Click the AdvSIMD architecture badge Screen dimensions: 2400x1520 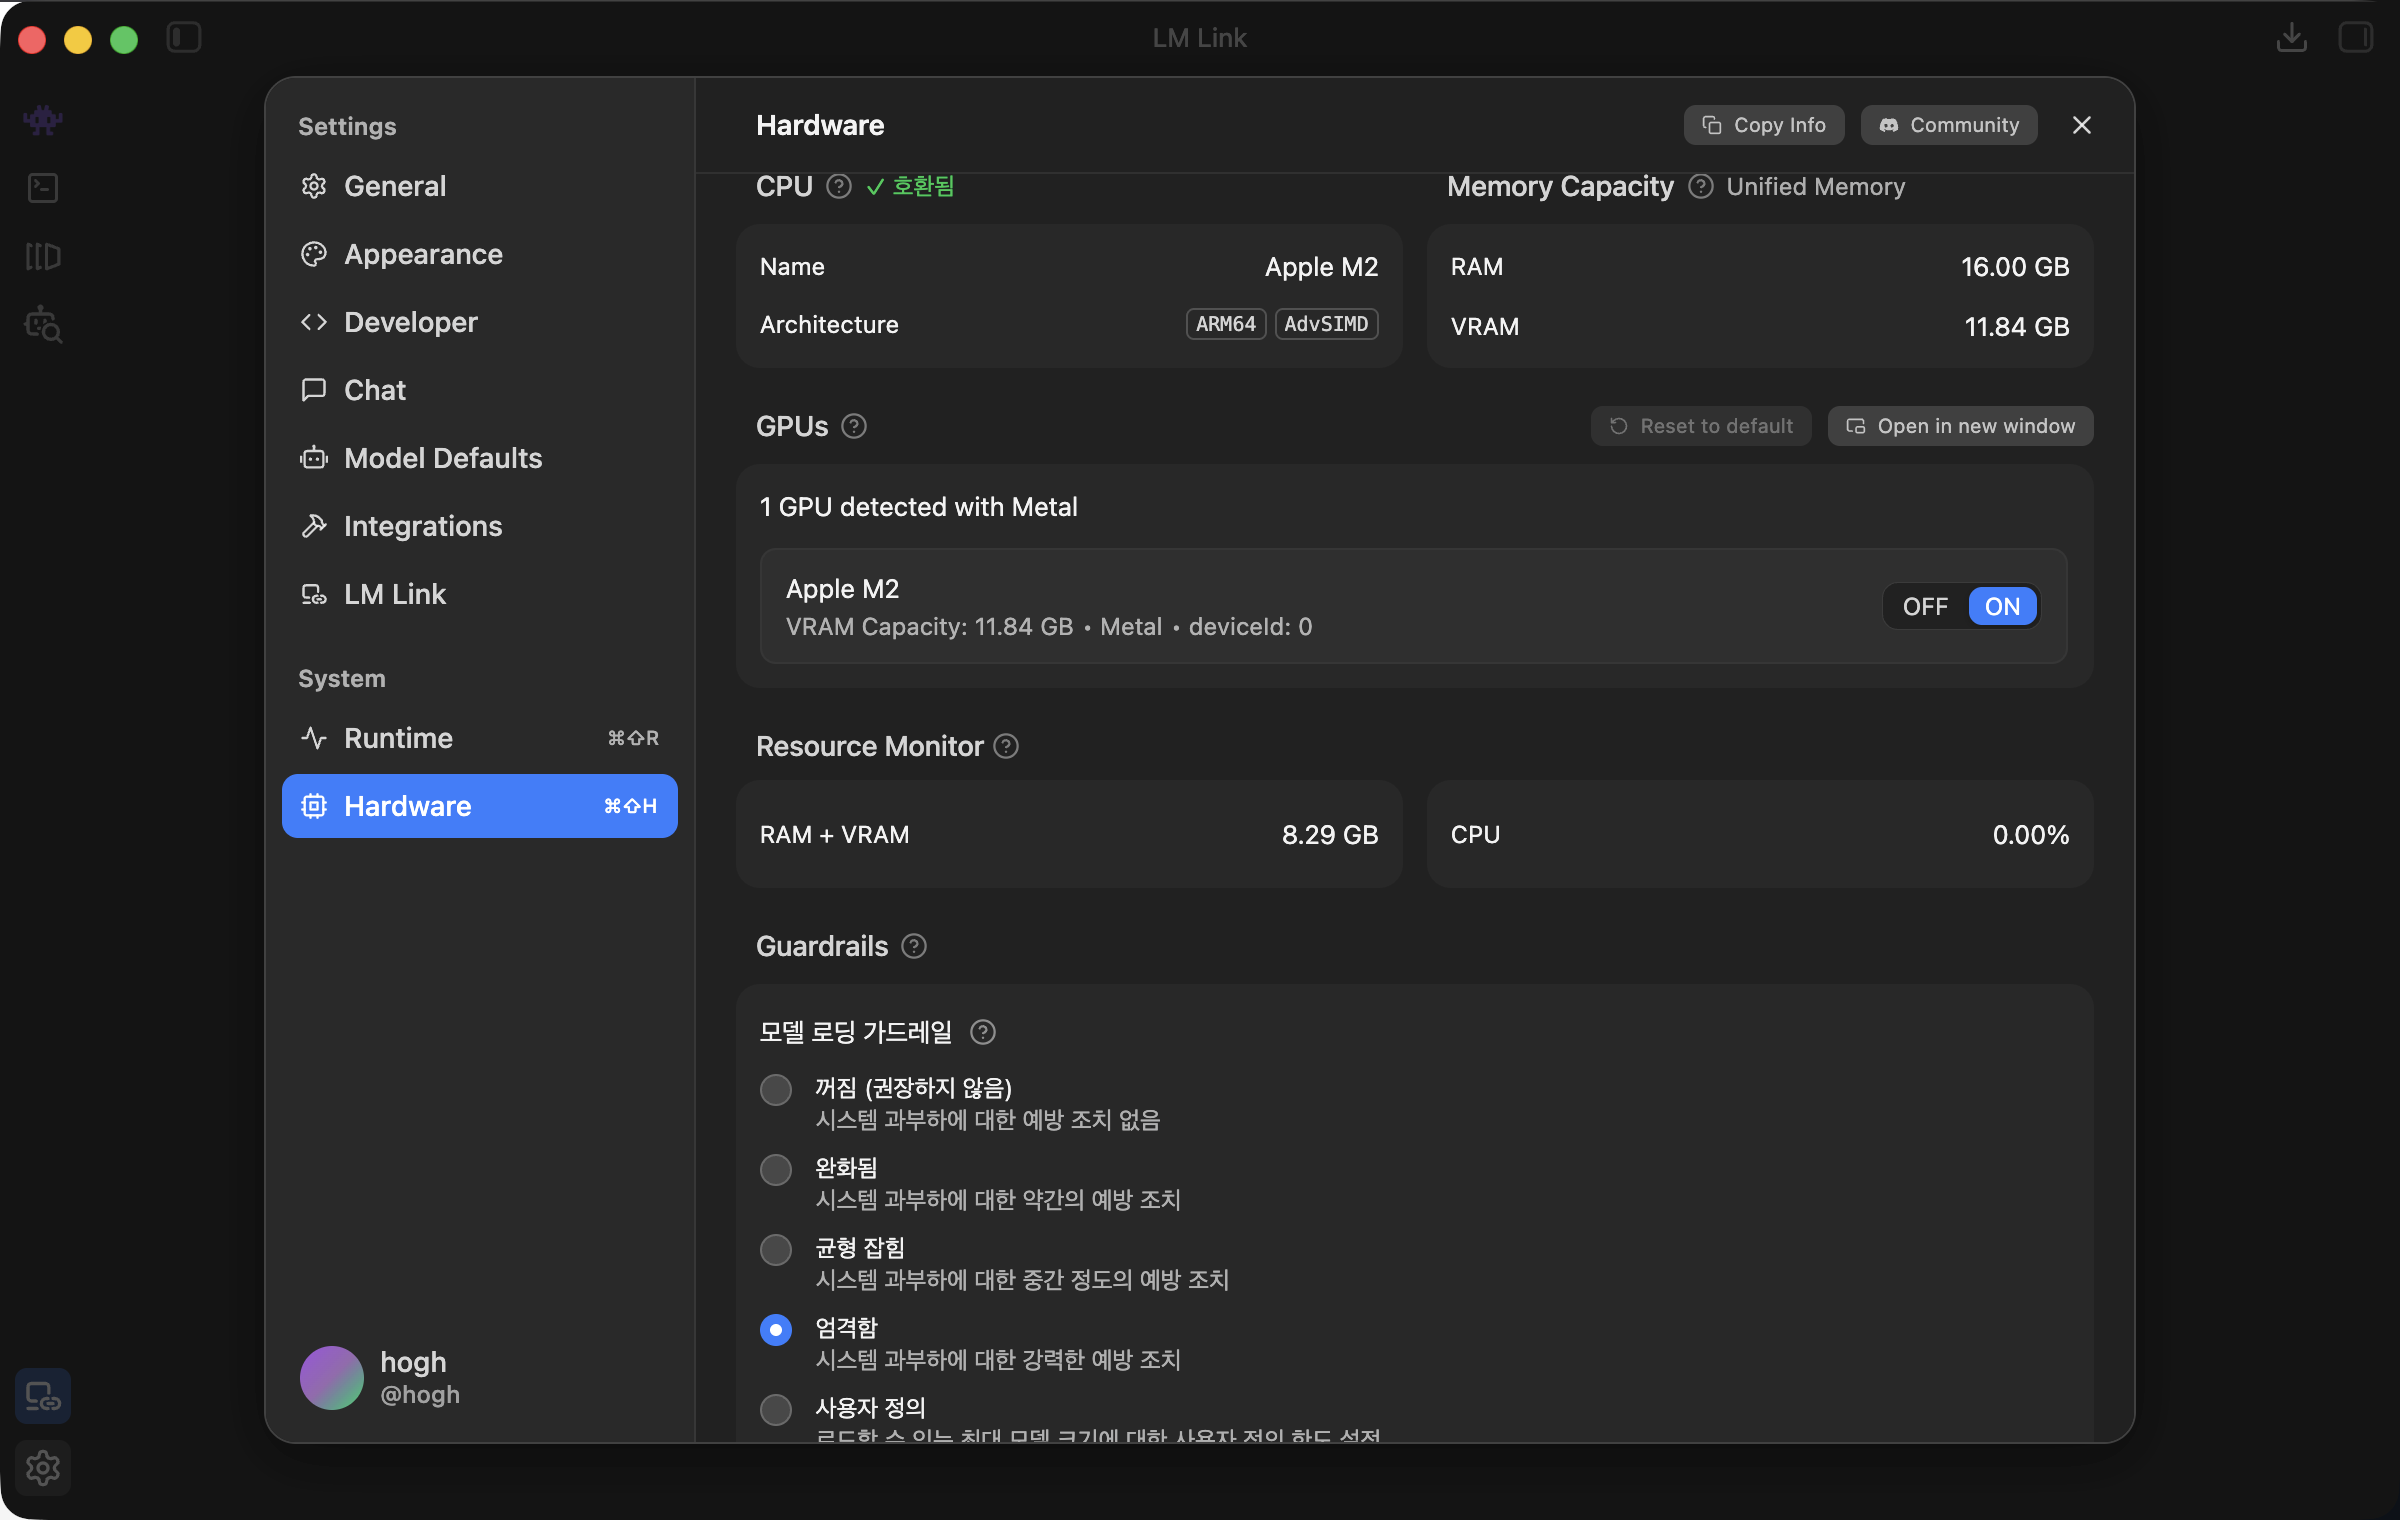[x=1326, y=324]
